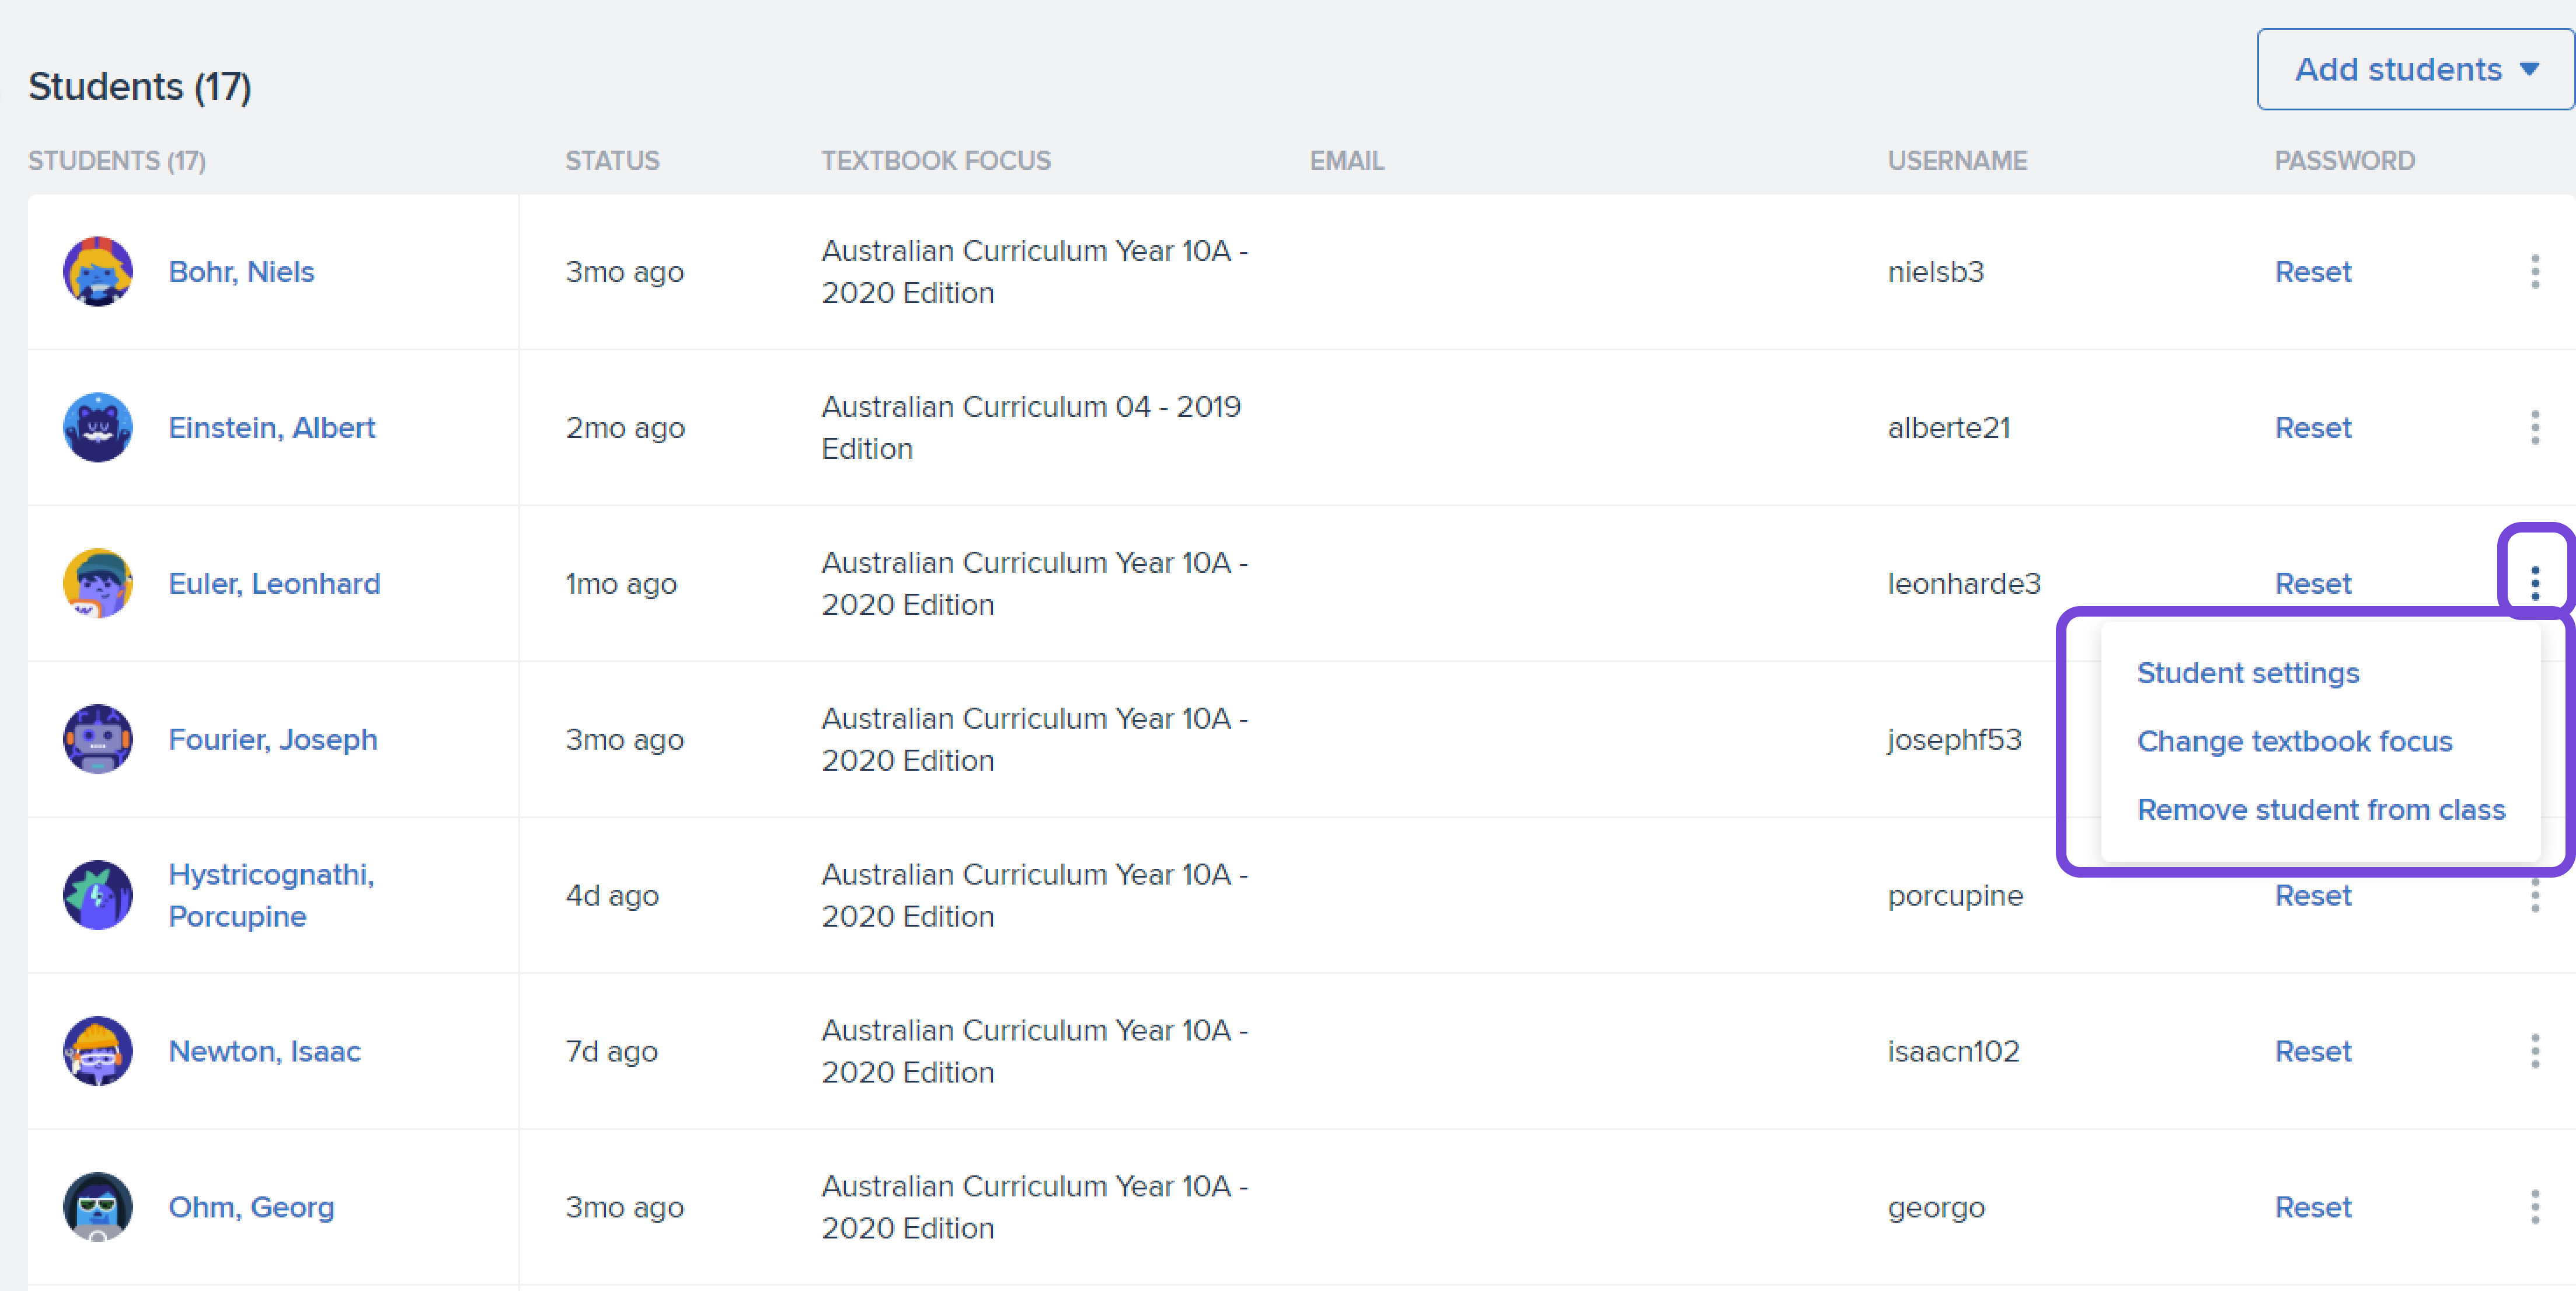Select Remove student from class
Screen dimensions: 2576x1291
coord(2321,809)
